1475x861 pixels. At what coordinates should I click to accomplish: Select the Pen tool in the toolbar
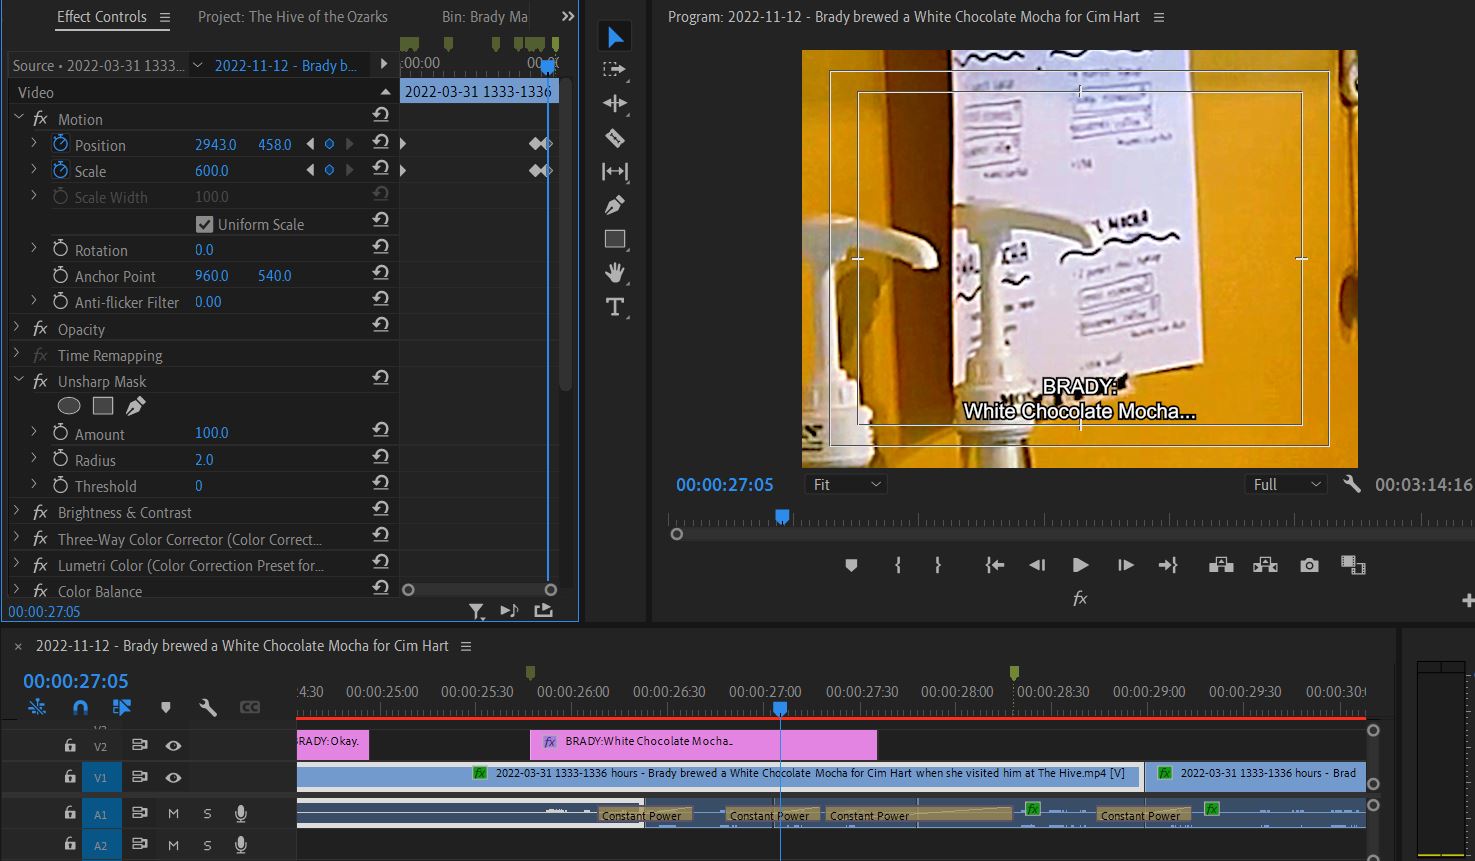pos(615,205)
